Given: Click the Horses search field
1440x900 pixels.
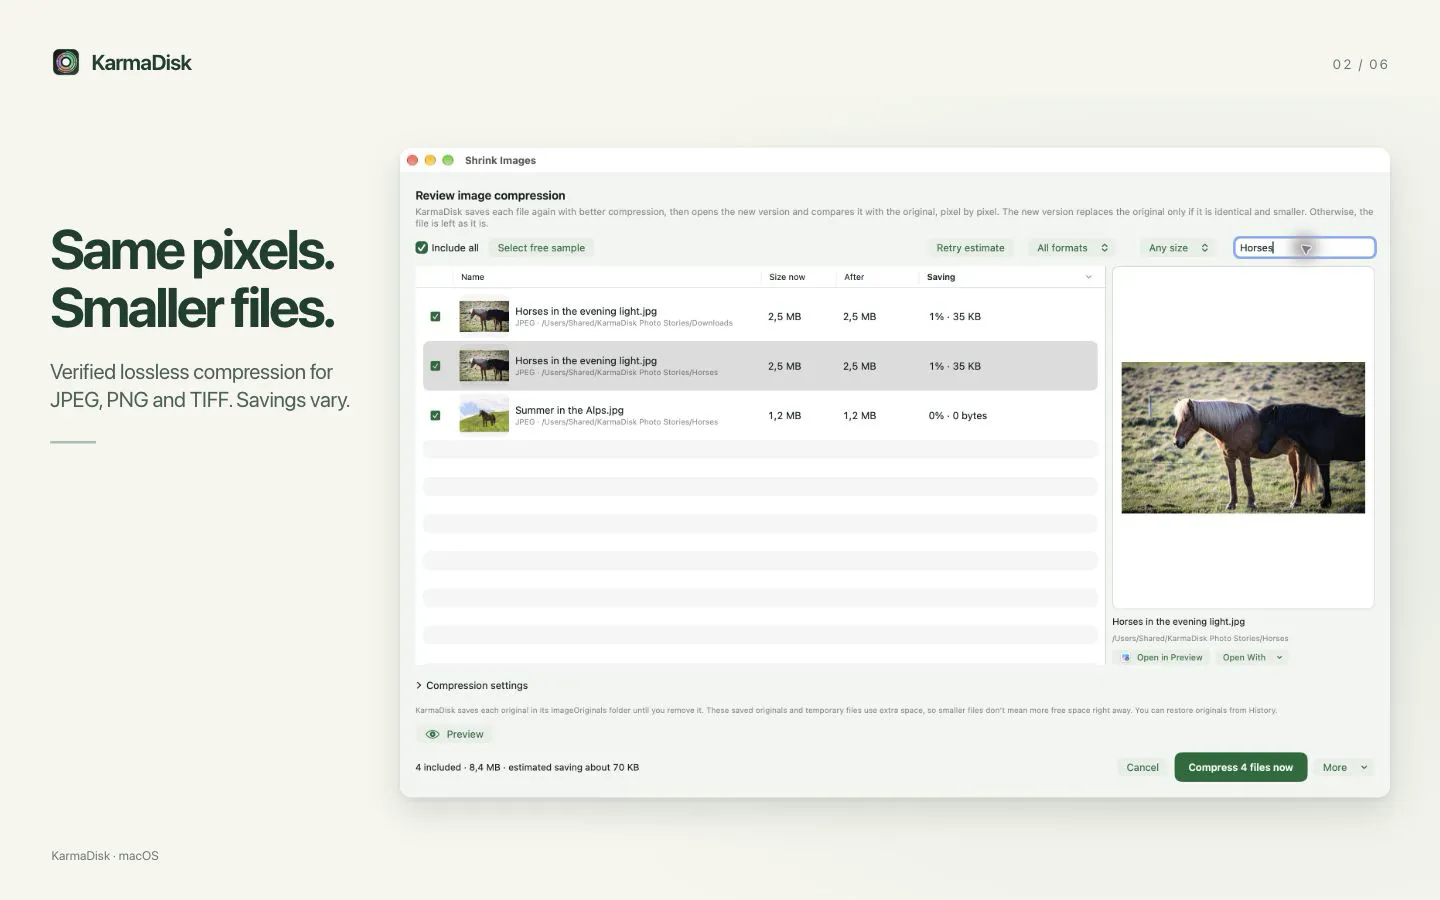Looking at the screenshot, I should [x=1304, y=248].
